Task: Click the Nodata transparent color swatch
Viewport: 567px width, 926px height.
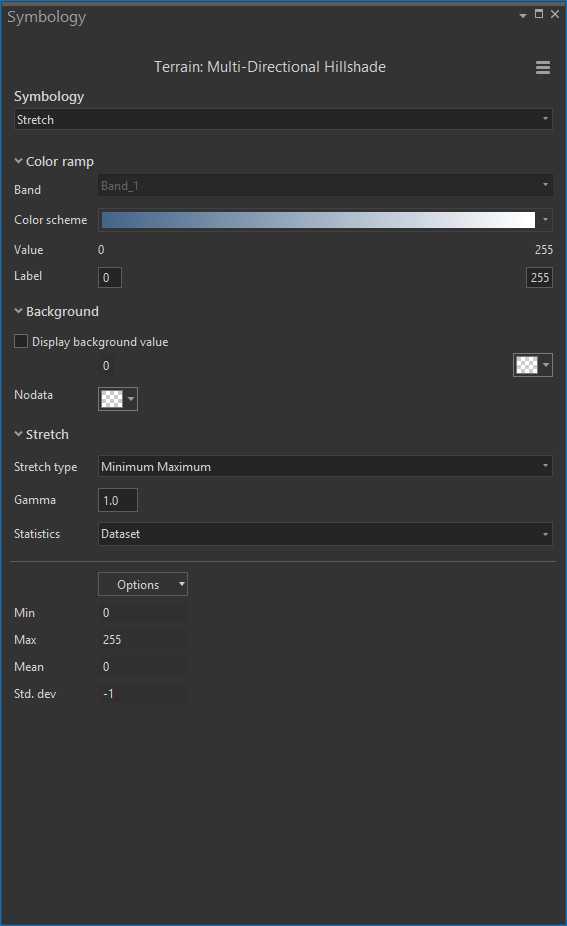Action: click(118, 399)
